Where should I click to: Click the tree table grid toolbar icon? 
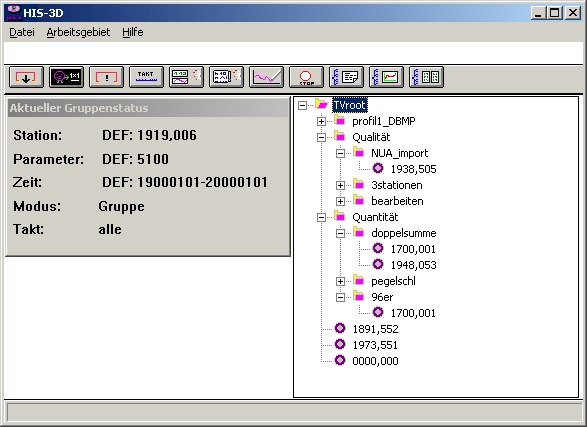point(427,77)
